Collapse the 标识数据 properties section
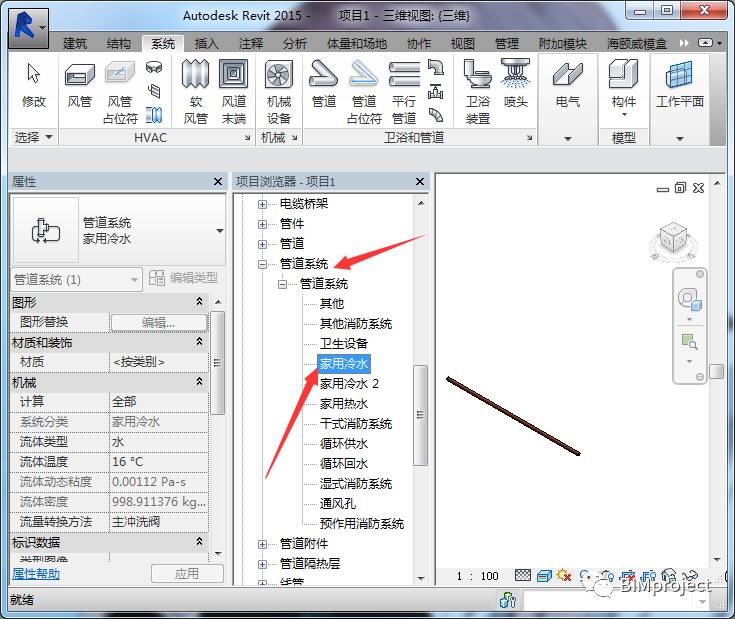This screenshot has width=735, height=619. click(x=199, y=542)
